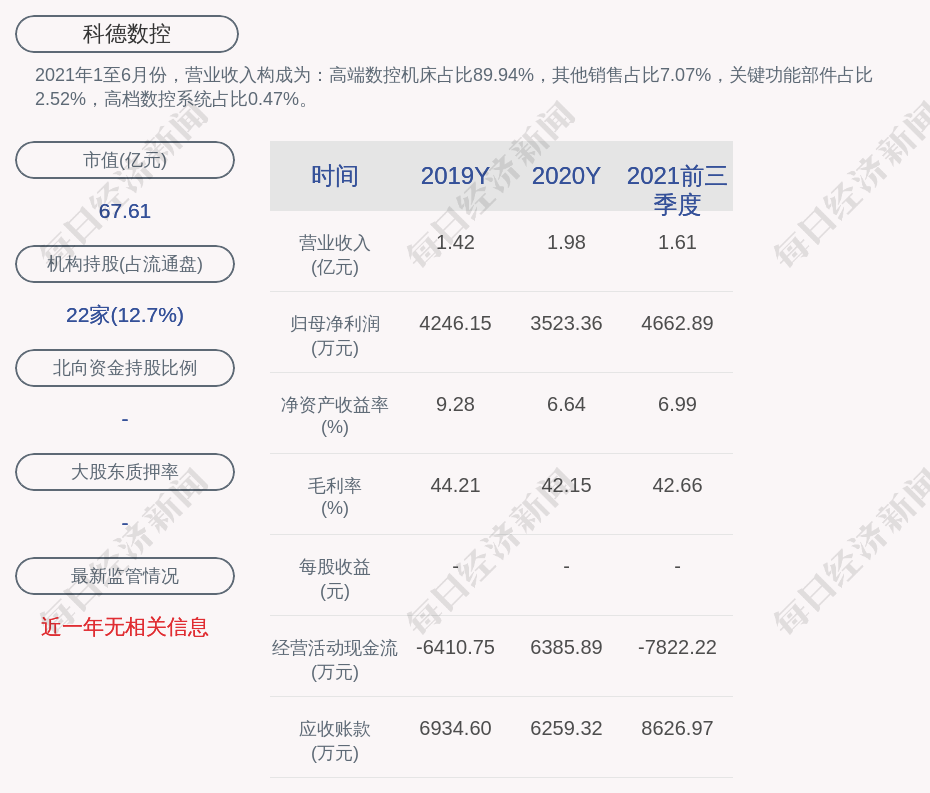The image size is (930, 793).
Task: Click the 机构持股(占流通盘) label
Action: click(x=125, y=264)
